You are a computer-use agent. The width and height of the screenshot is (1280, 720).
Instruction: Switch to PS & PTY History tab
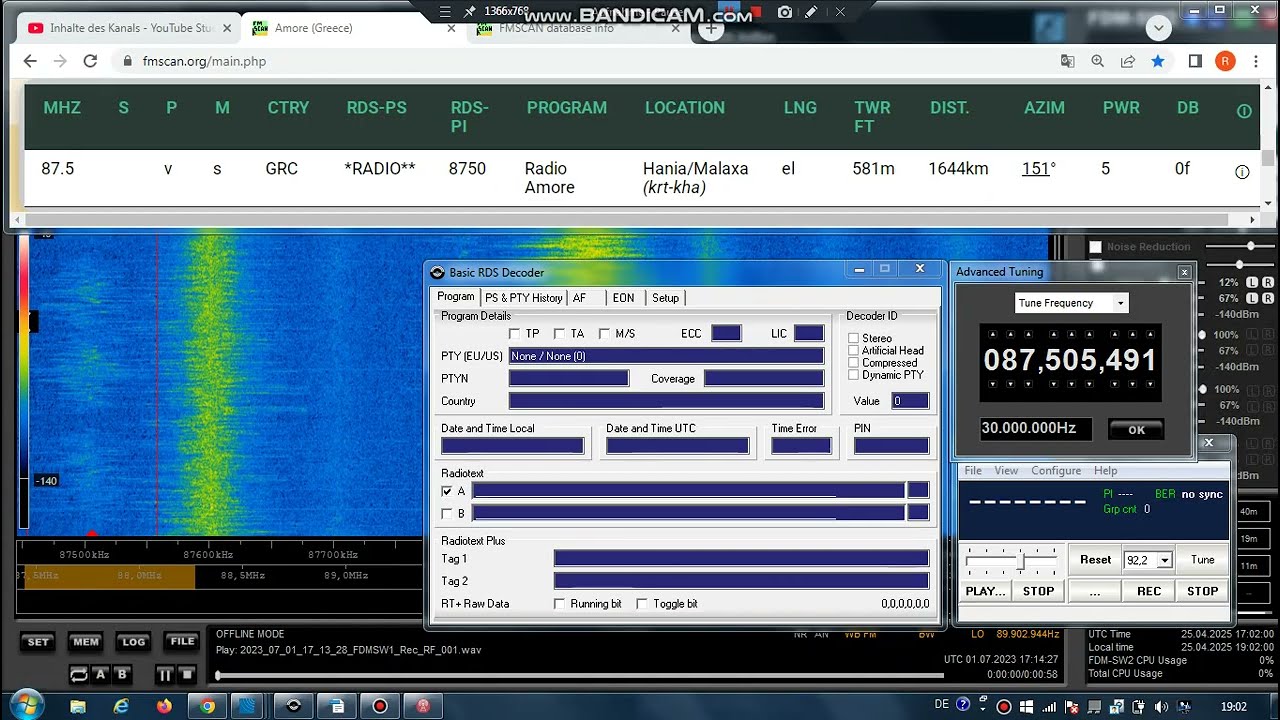tap(523, 298)
